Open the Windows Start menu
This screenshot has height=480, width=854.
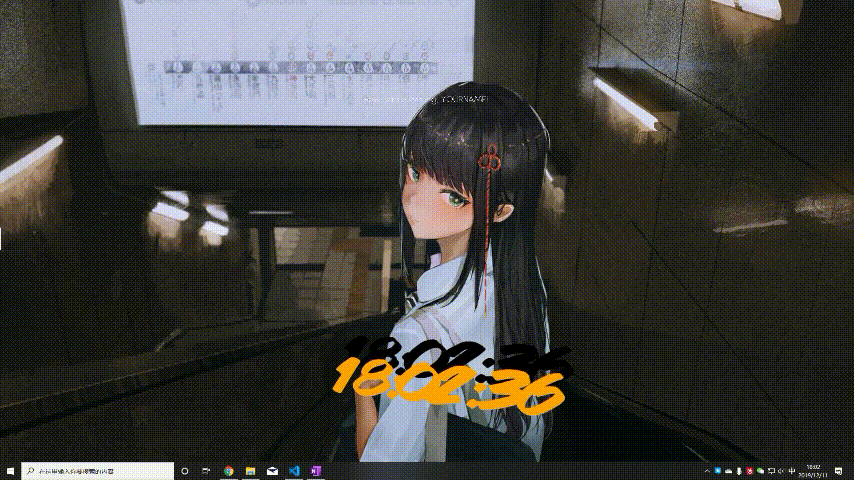[x=8, y=470]
